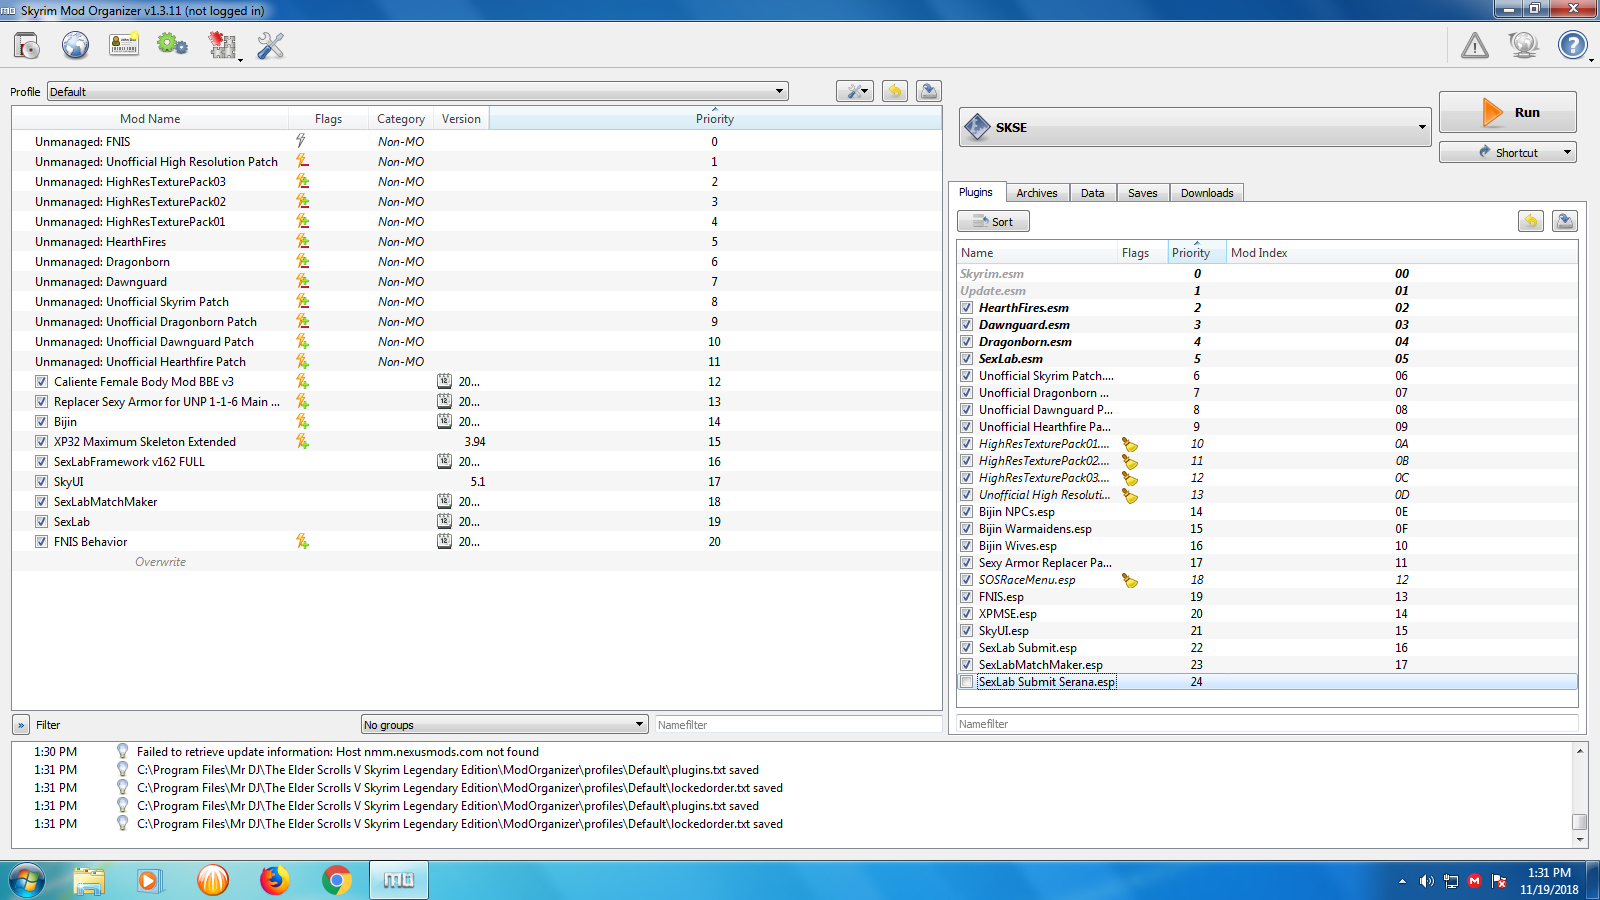Open the blue help question mark icon
Screen dimensions: 1600x900
[1573, 45]
